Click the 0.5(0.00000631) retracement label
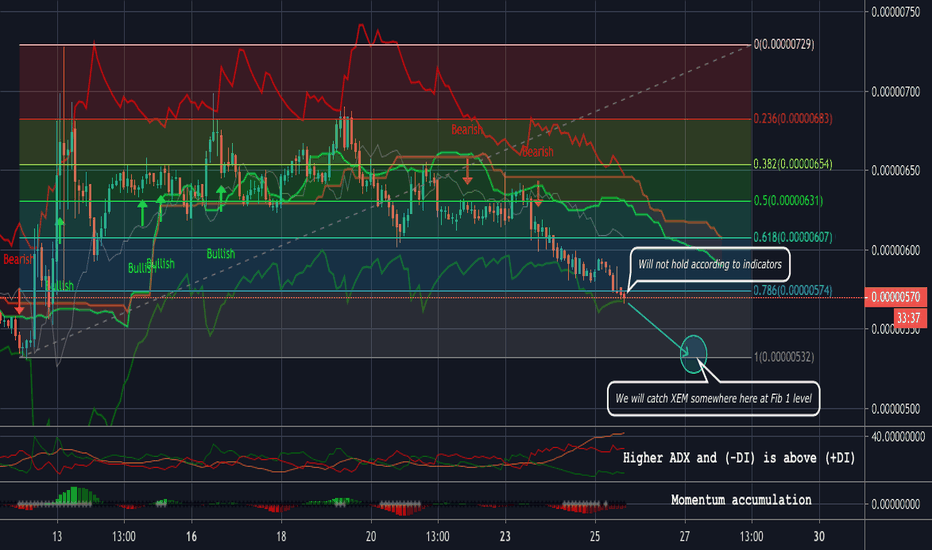 point(788,200)
